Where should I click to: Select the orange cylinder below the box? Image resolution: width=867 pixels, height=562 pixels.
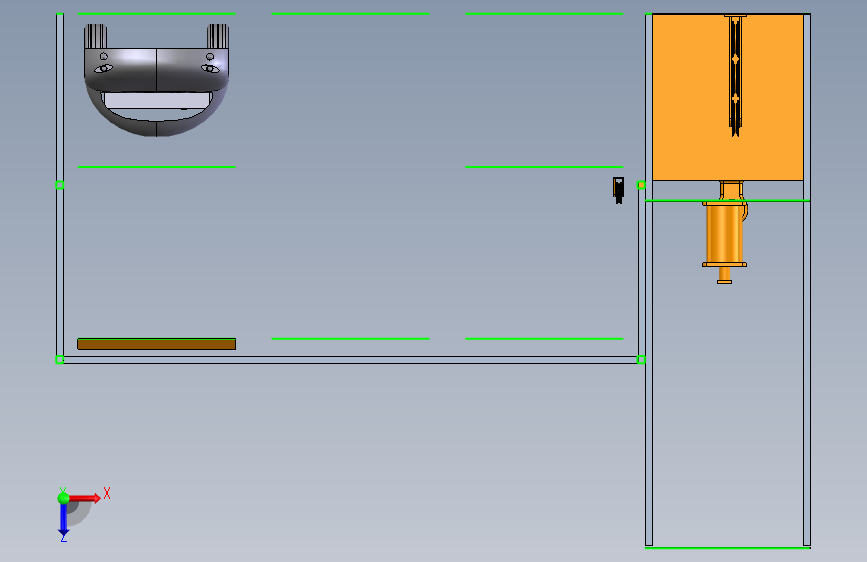tap(724, 235)
